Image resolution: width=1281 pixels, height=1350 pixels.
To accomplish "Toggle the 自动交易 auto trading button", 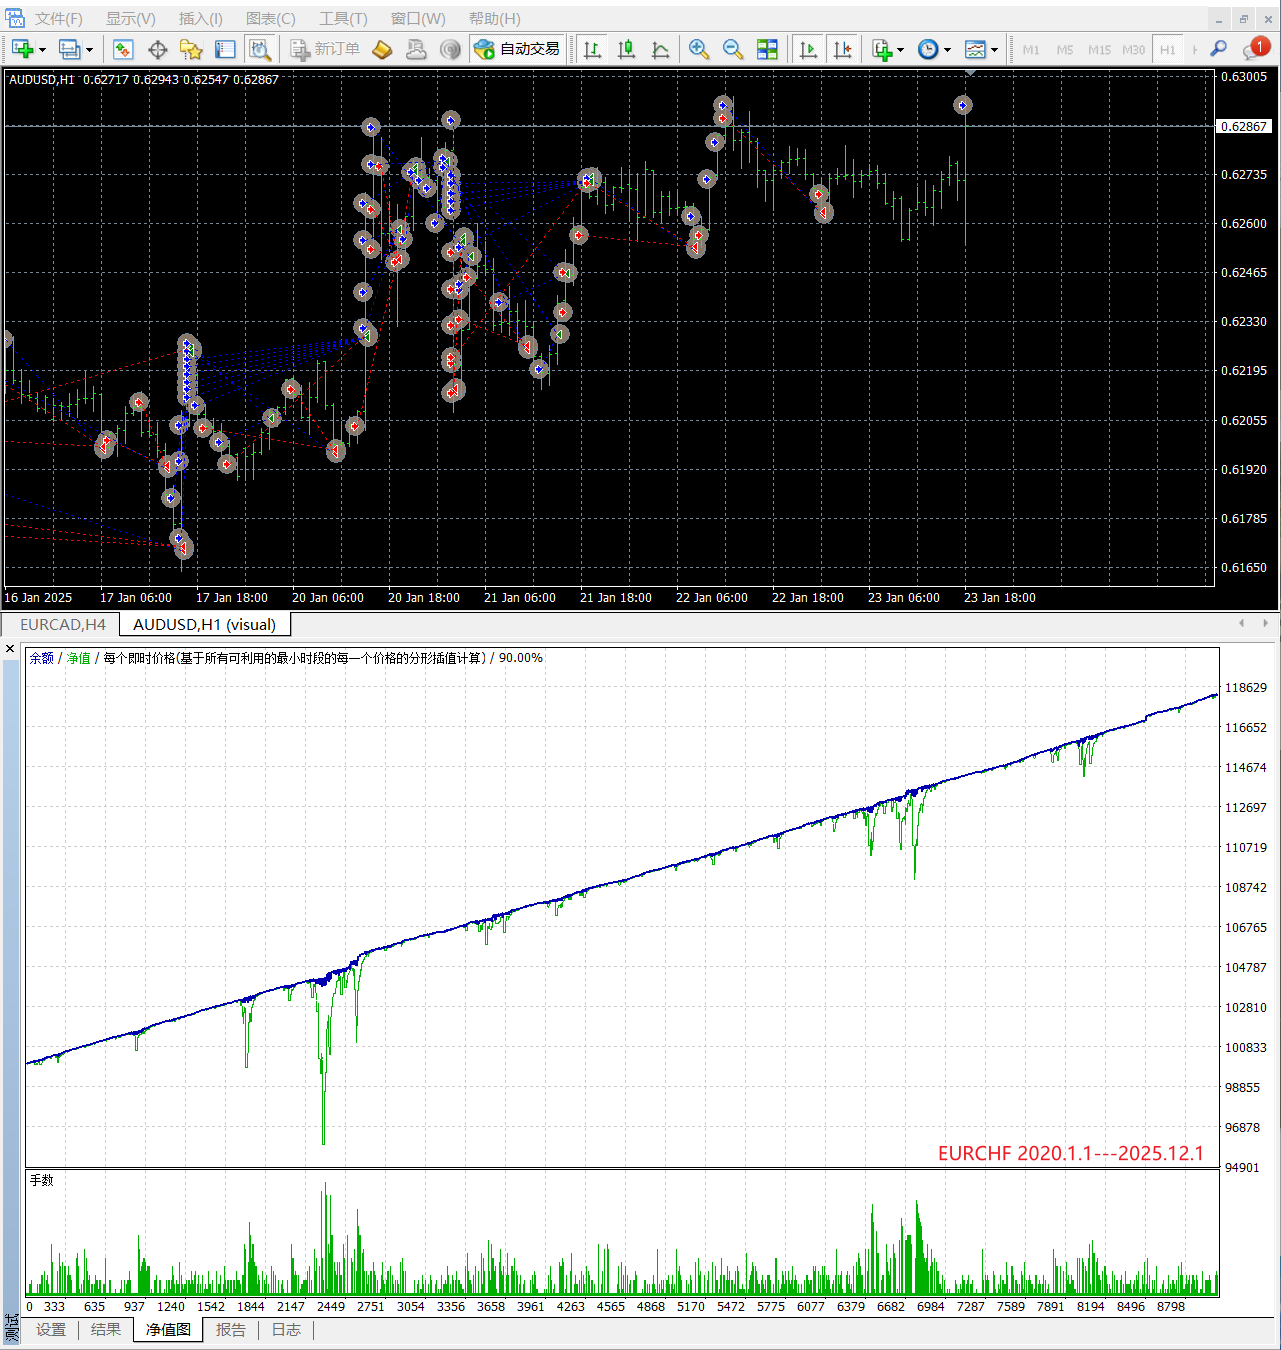I will pyautogui.click(x=517, y=49).
